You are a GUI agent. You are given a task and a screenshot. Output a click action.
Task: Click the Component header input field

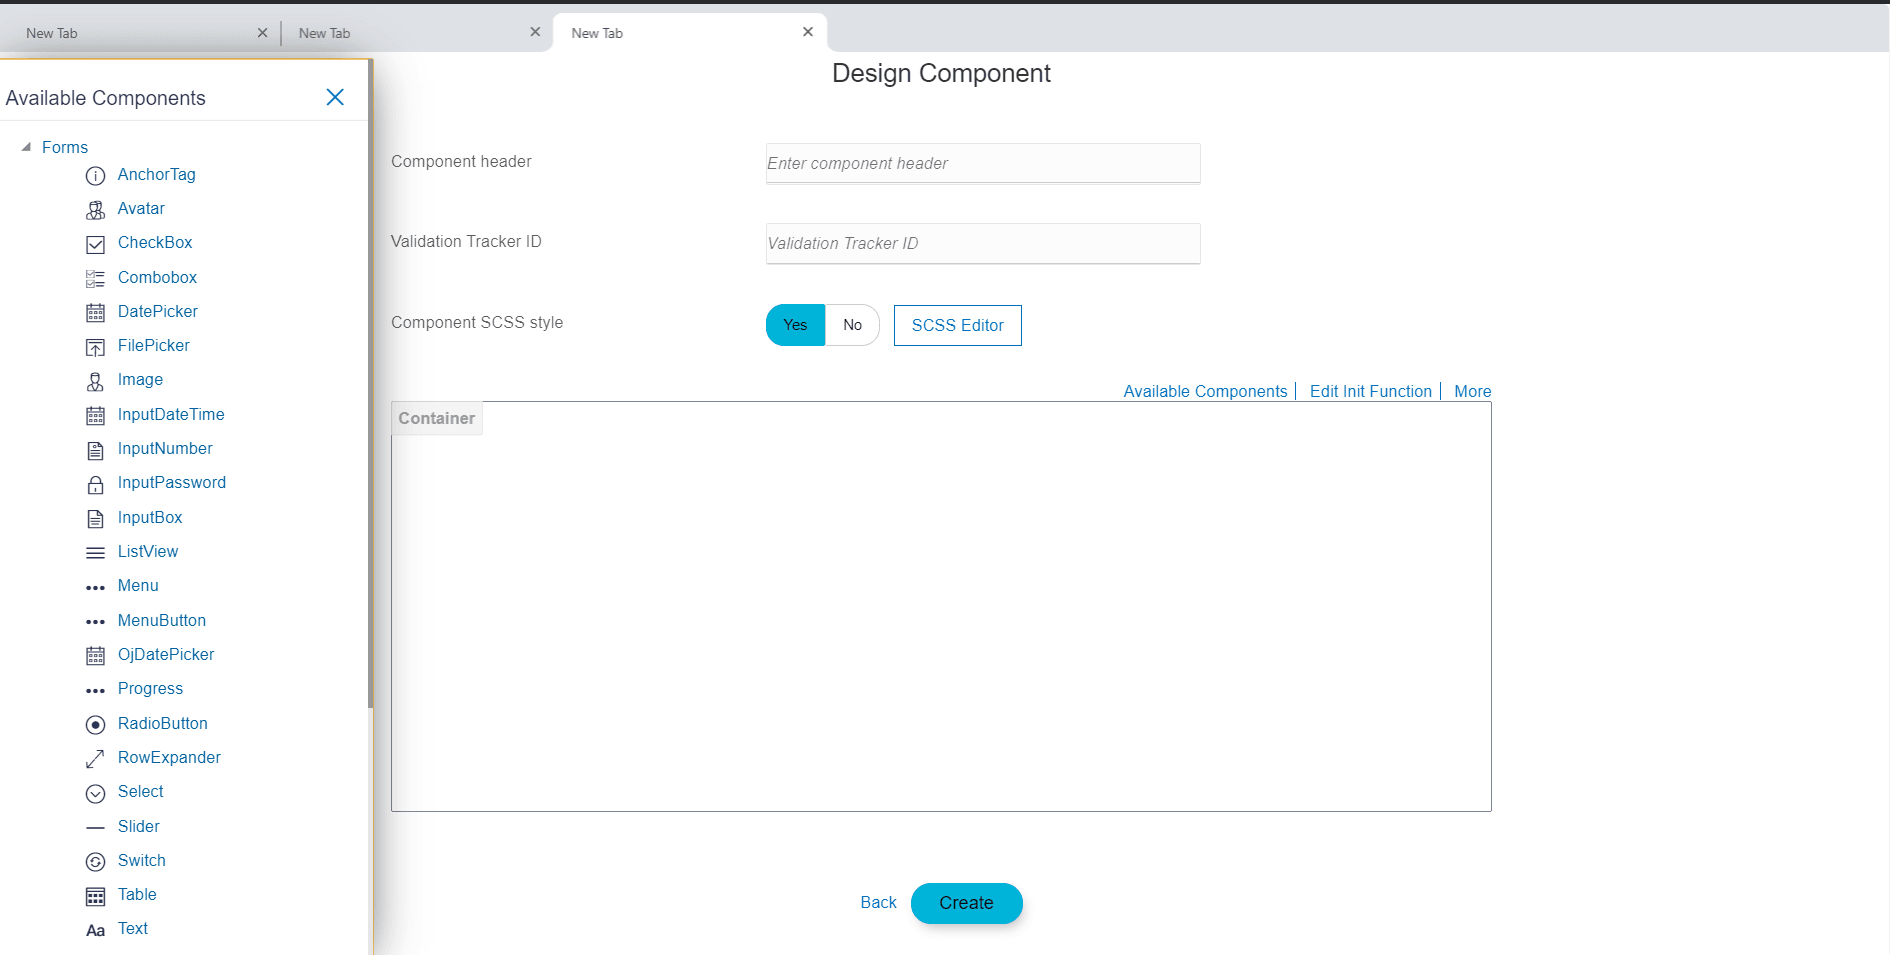tap(981, 163)
